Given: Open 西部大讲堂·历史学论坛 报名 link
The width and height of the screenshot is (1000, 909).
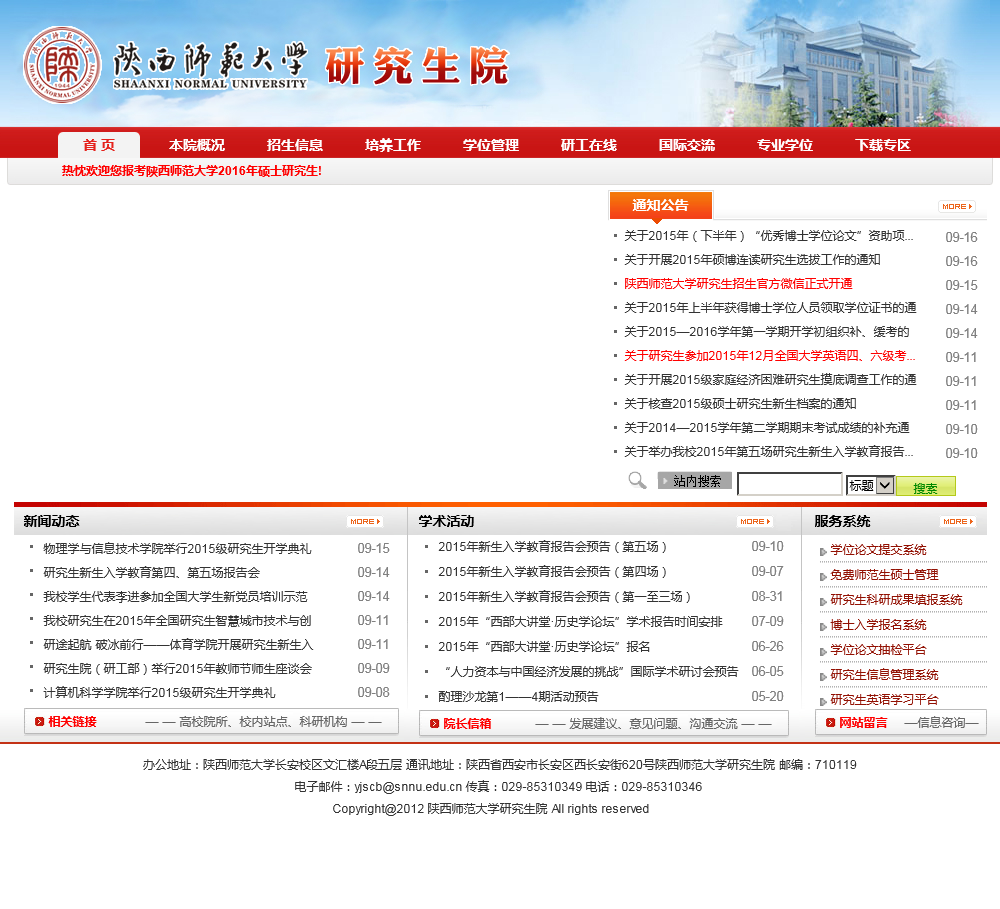Looking at the screenshot, I should coord(544,647).
